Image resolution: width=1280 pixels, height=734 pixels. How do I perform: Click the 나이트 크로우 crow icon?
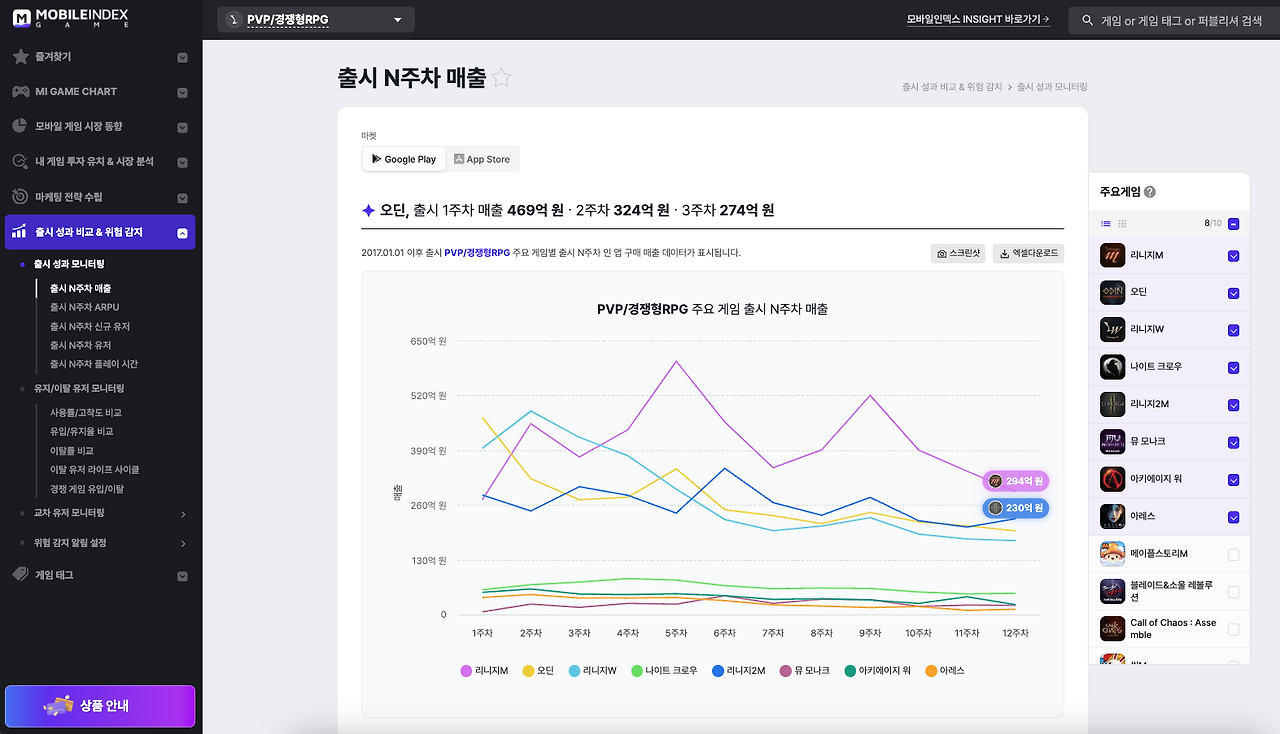tap(1112, 367)
